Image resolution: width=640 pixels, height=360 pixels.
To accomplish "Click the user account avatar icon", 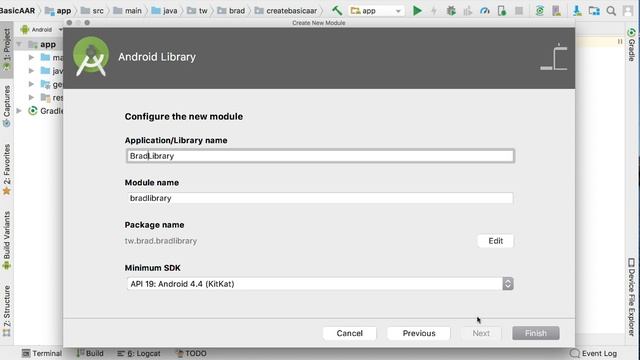I will [628, 11].
